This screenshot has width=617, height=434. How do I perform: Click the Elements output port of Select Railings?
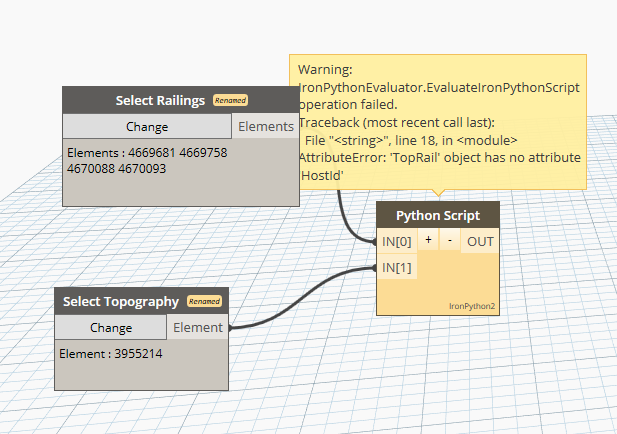(266, 126)
